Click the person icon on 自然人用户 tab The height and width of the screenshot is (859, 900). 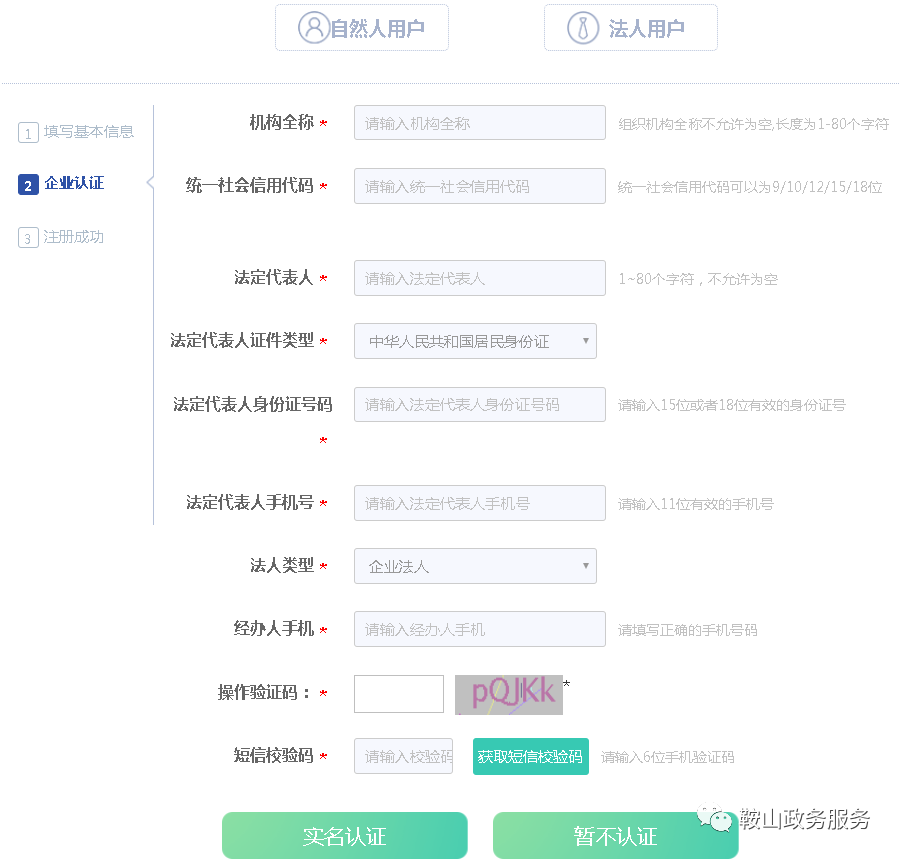(312, 27)
